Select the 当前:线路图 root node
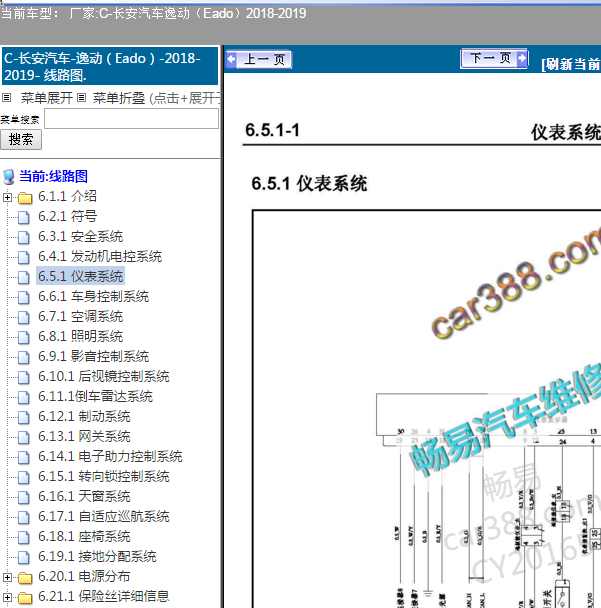The width and height of the screenshot is (601, 608). (54, 176)
